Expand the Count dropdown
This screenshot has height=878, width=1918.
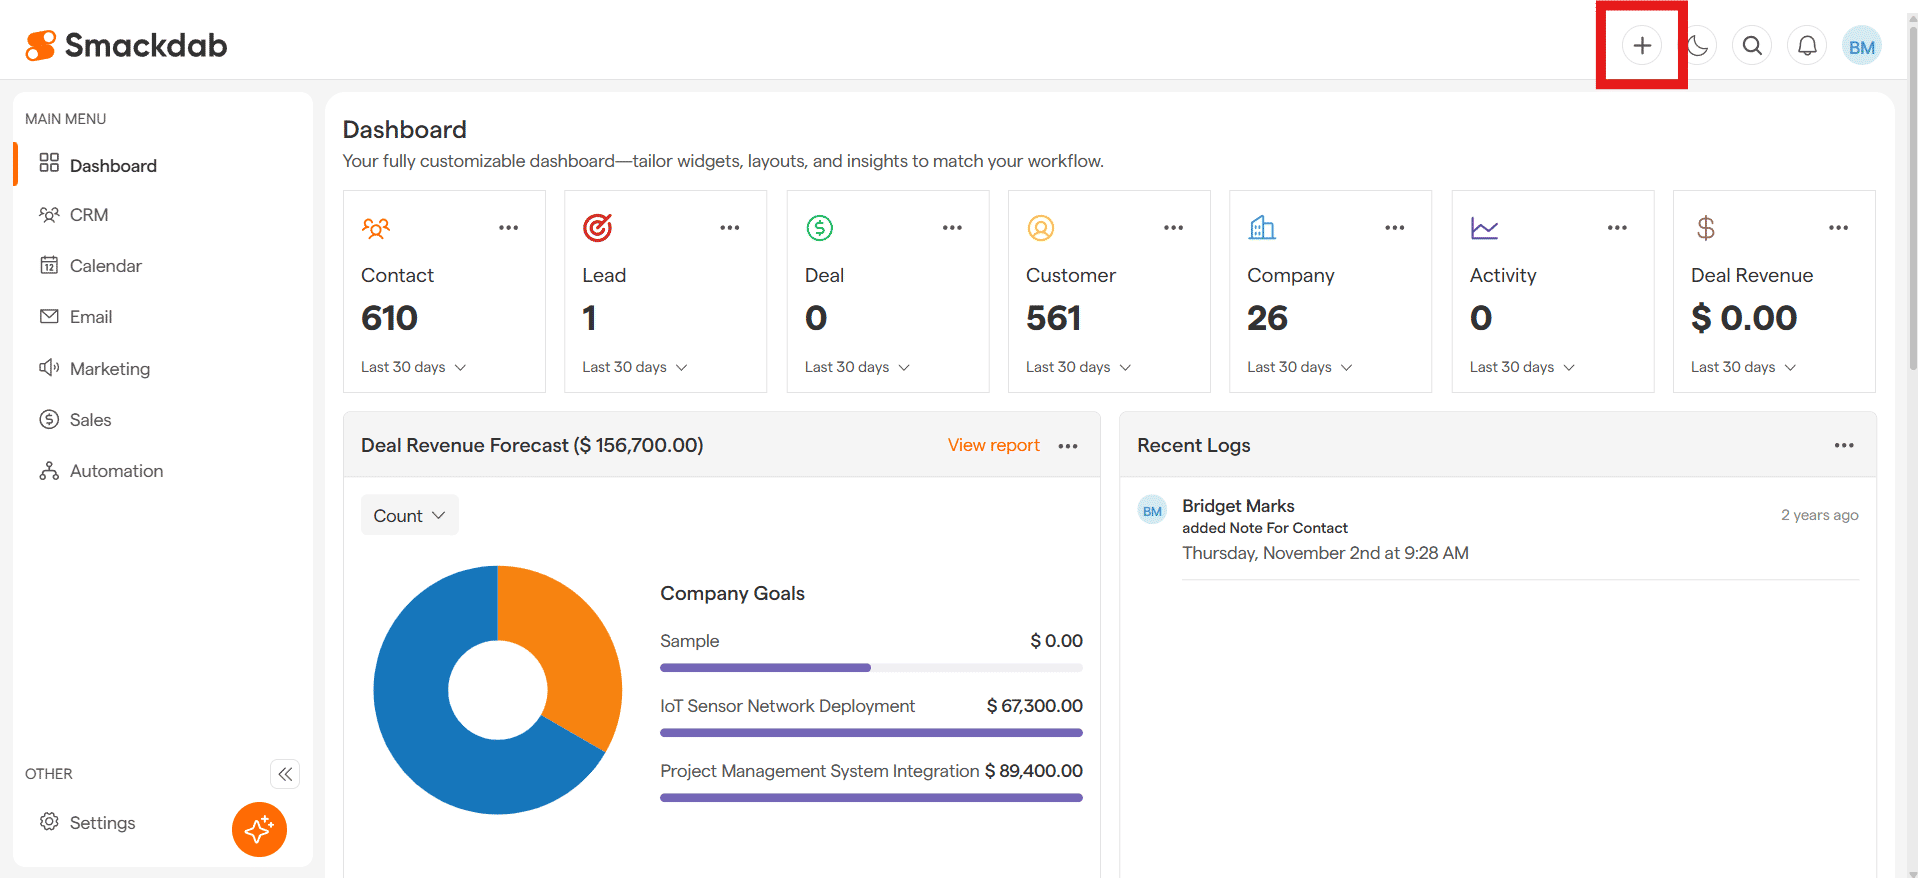coord(409,516)
